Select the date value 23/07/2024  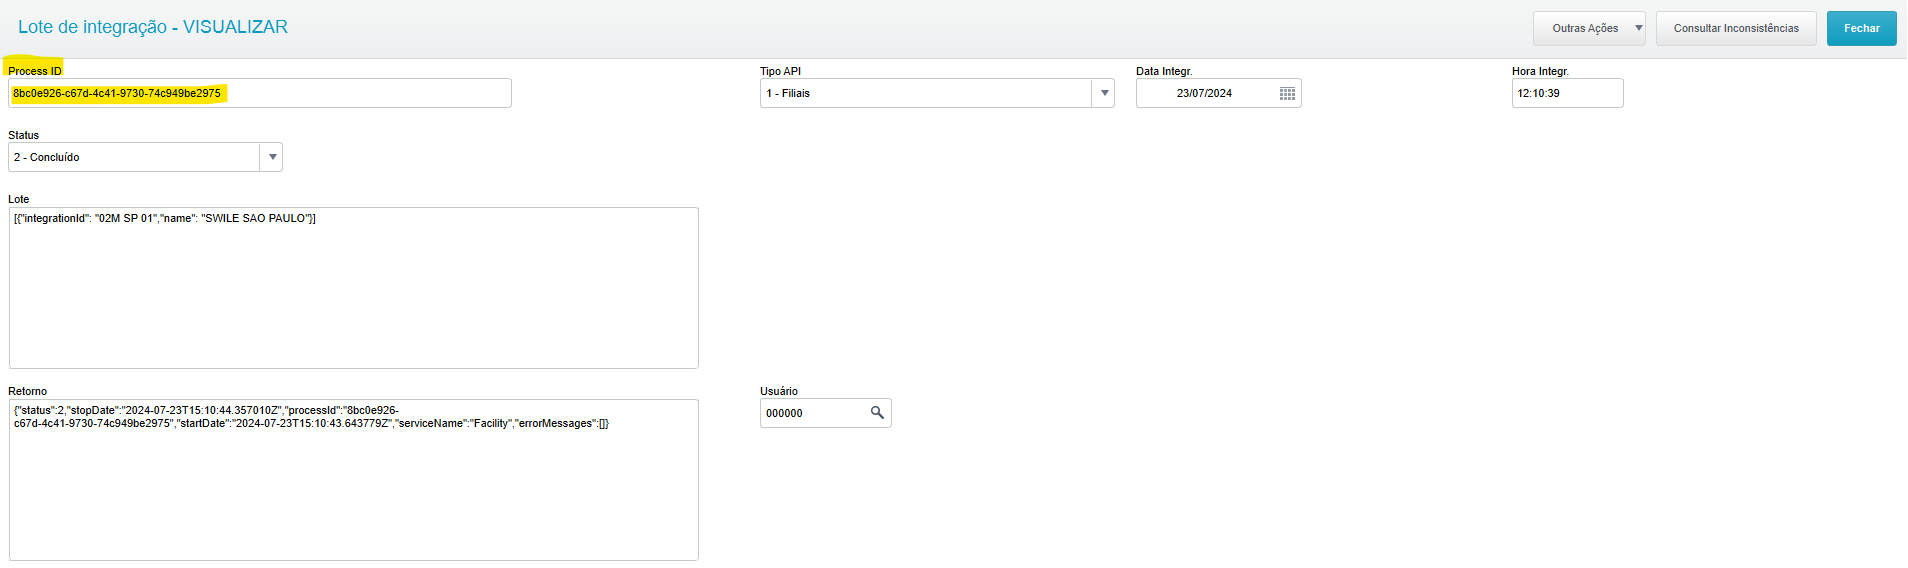click(x=1204, y=93)
